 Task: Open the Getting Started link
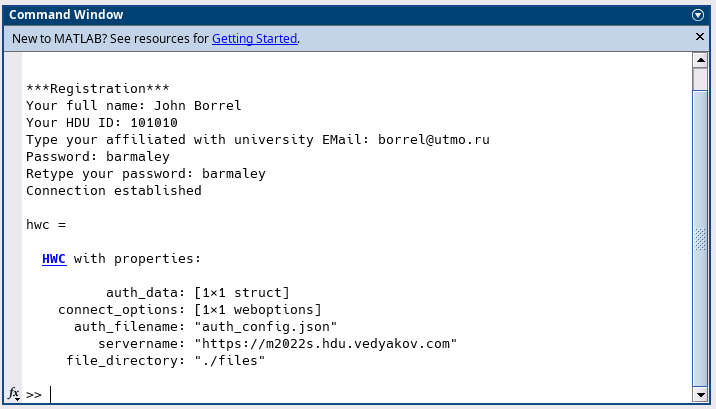pos(254,39)
